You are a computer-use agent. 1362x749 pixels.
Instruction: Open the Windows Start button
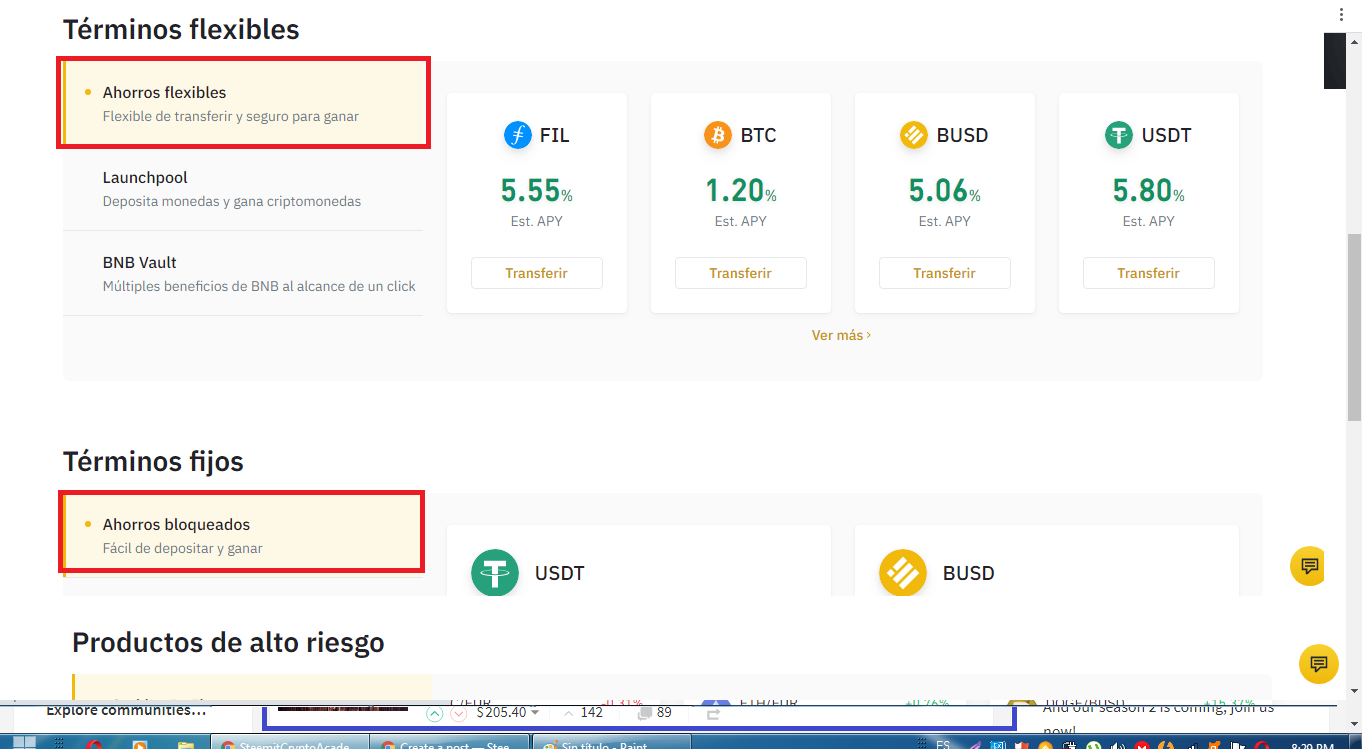[23, 743]
